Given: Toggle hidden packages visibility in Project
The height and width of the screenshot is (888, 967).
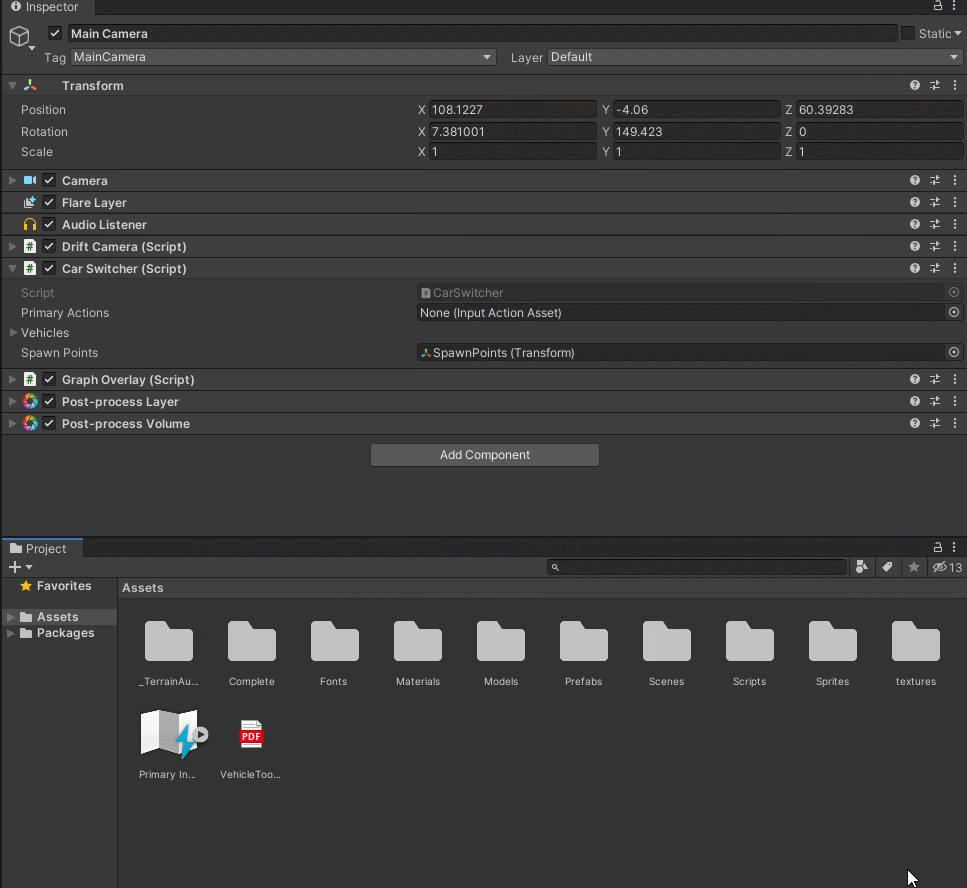Looking at the screenshot, I should 946,568.
